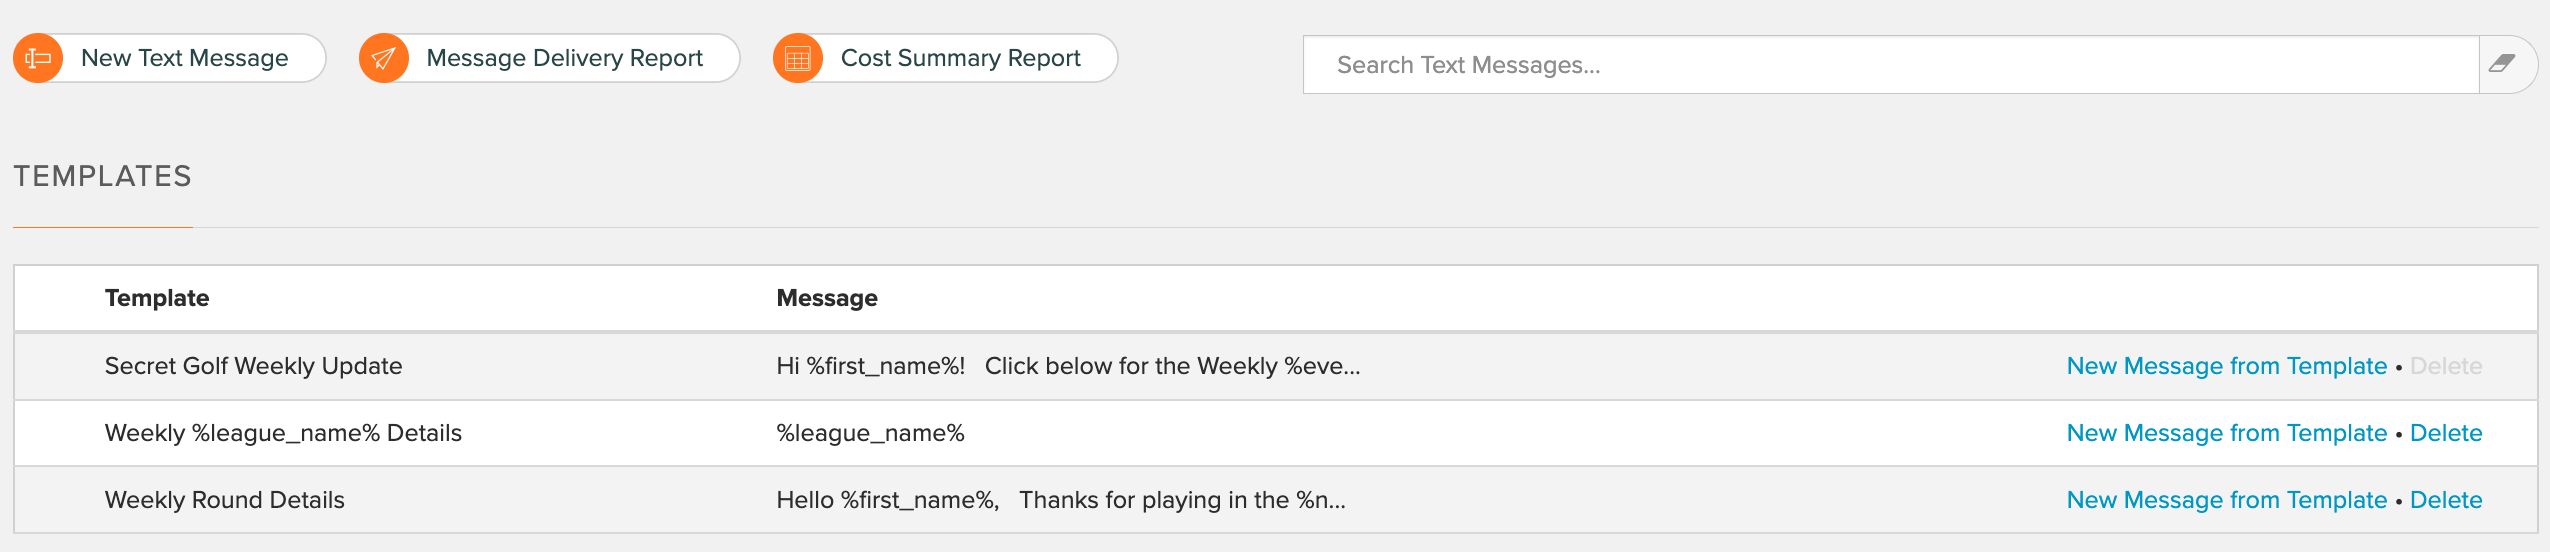
Task: Select the Secret Golf Weekly Update template name
Action: 253,366
